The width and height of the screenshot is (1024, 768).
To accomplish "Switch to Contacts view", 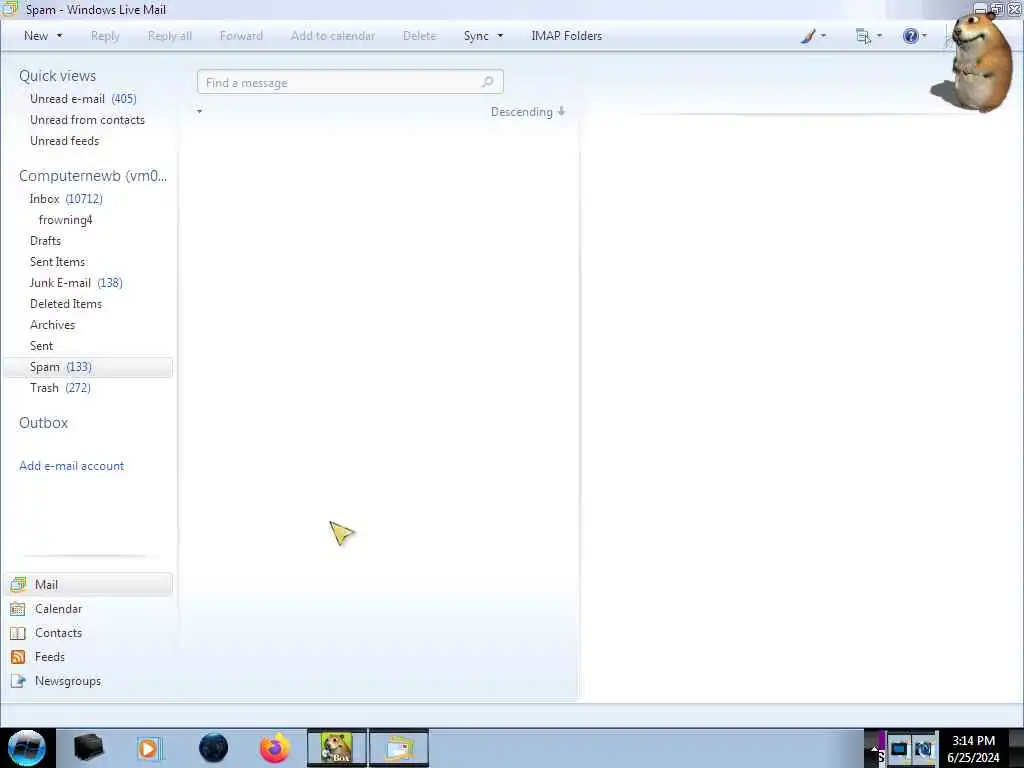I will click(58, 633).
